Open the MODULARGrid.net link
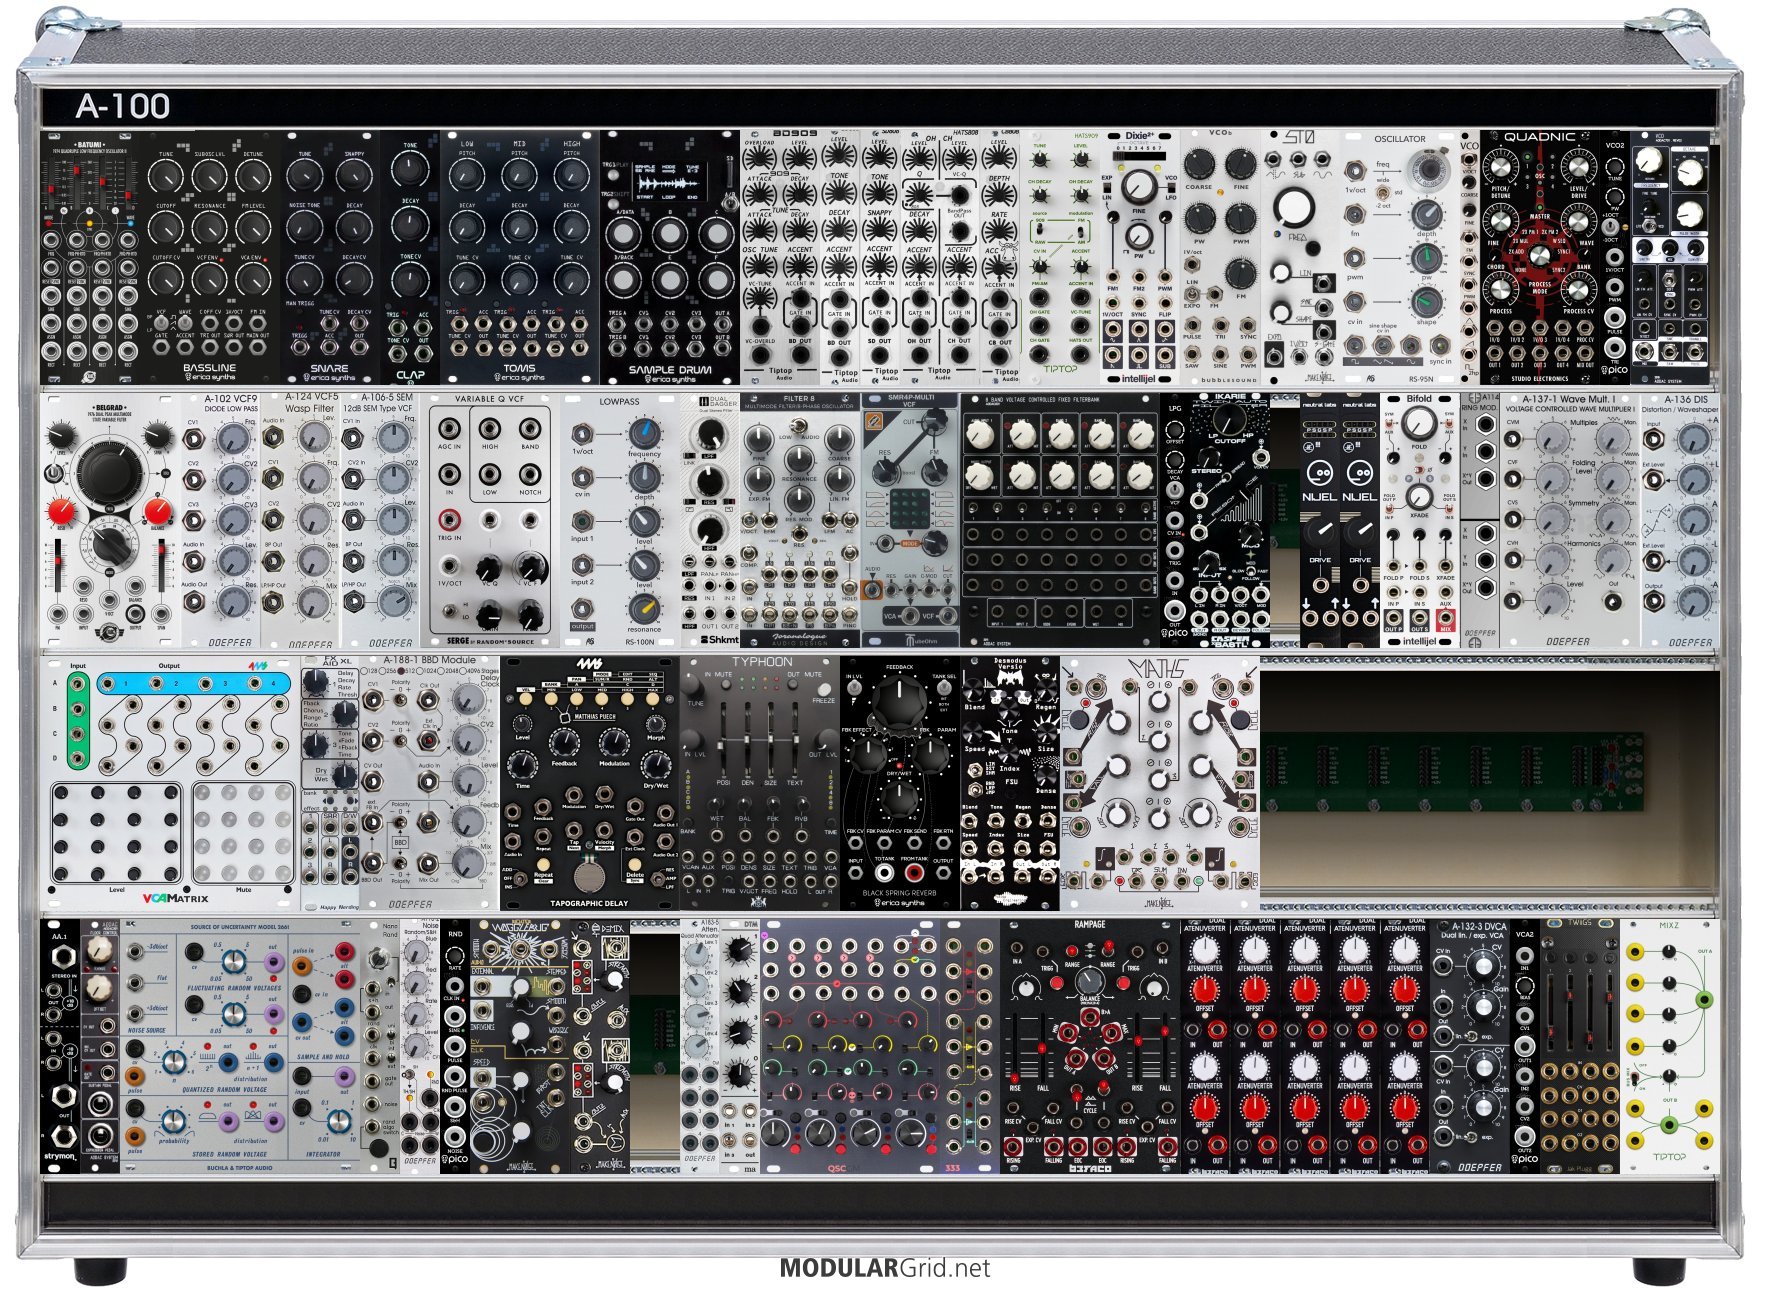The image size is (1771, 1289). click(x=884, y=1268)
